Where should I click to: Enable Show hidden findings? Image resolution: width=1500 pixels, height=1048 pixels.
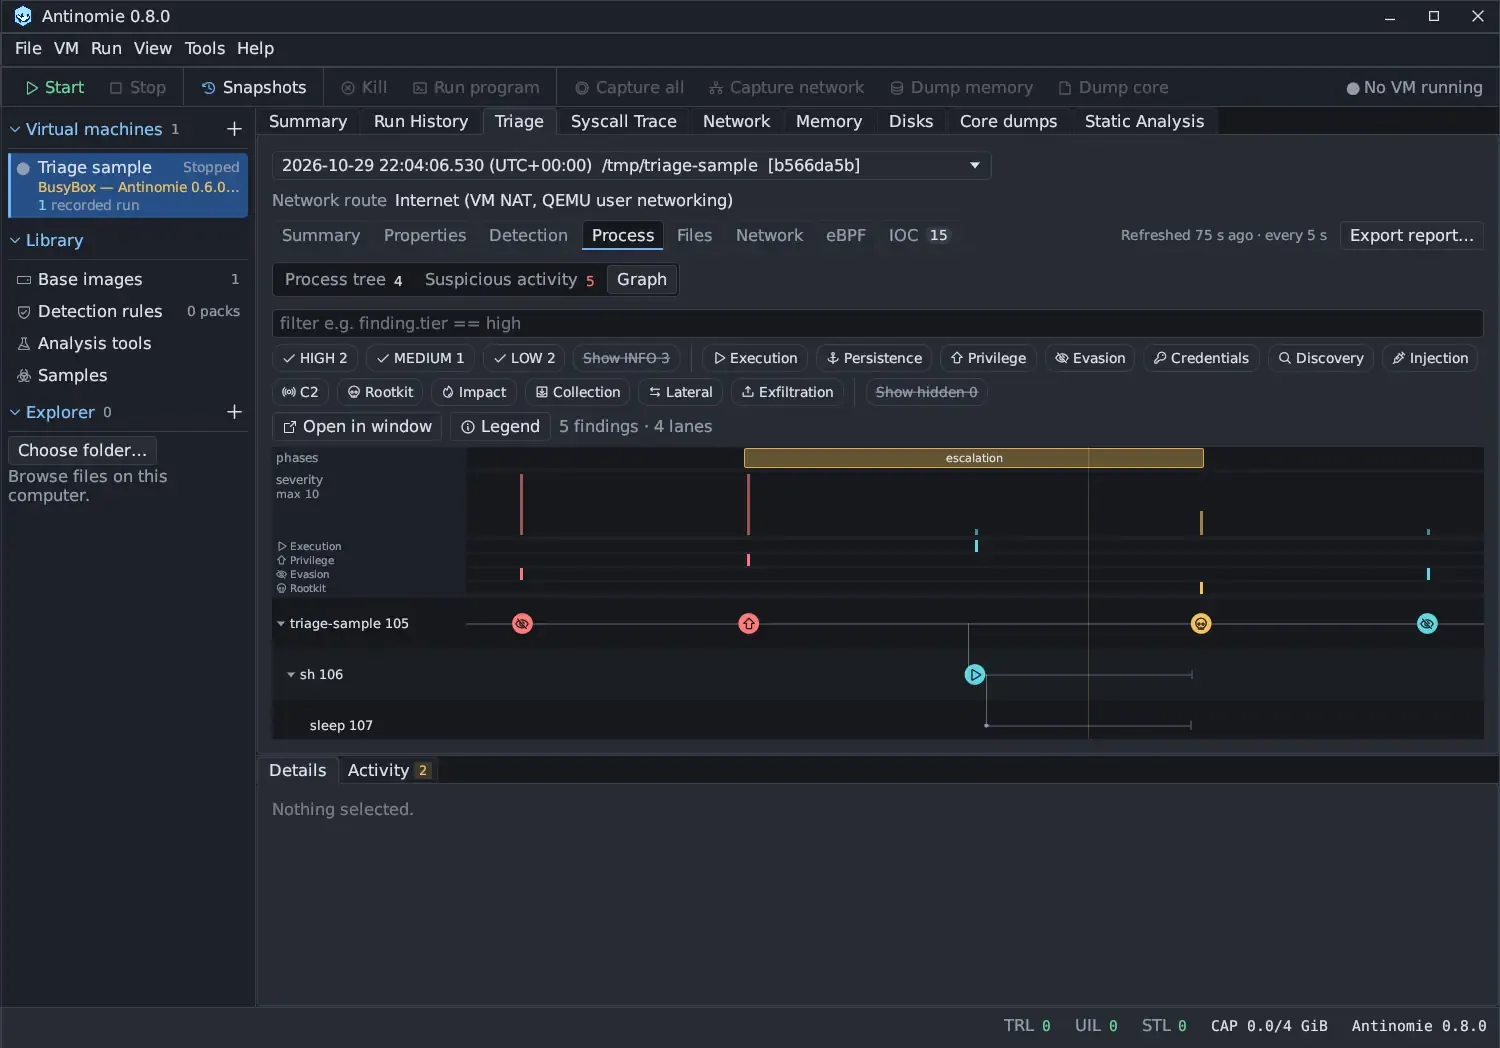coord(926,392)
